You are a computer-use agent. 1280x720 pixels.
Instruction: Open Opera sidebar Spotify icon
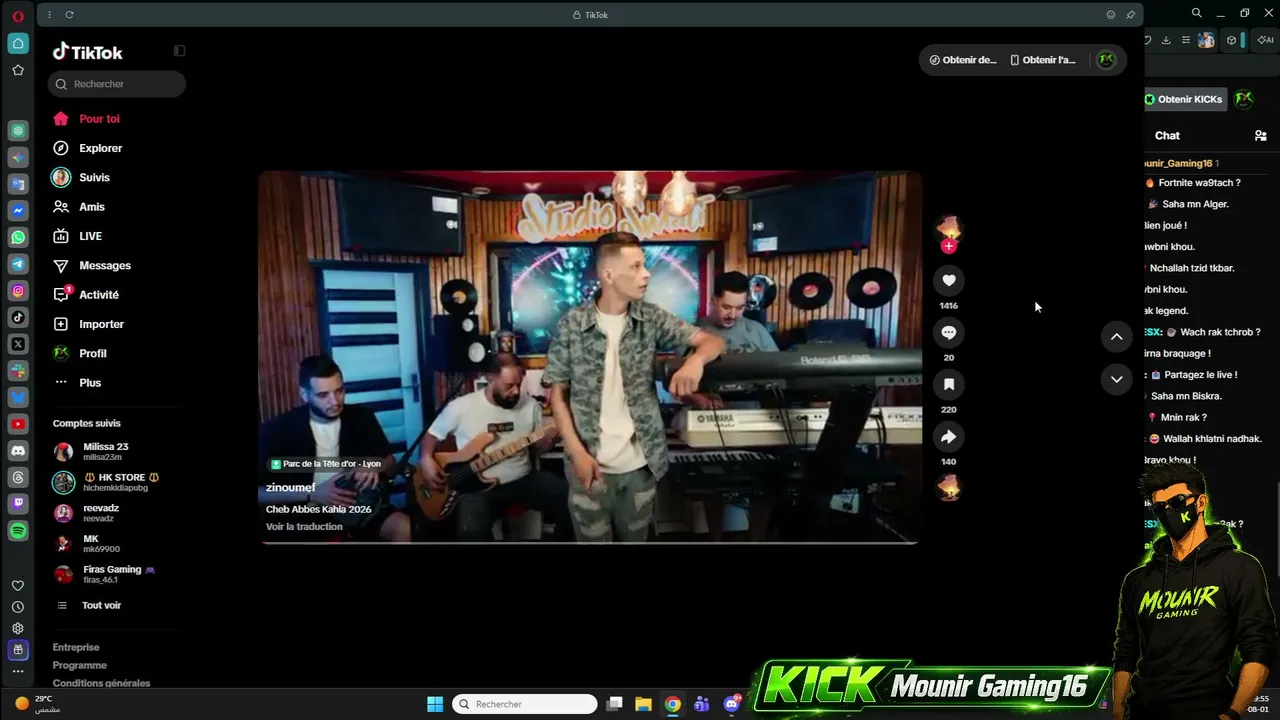[x=18, y=531]
